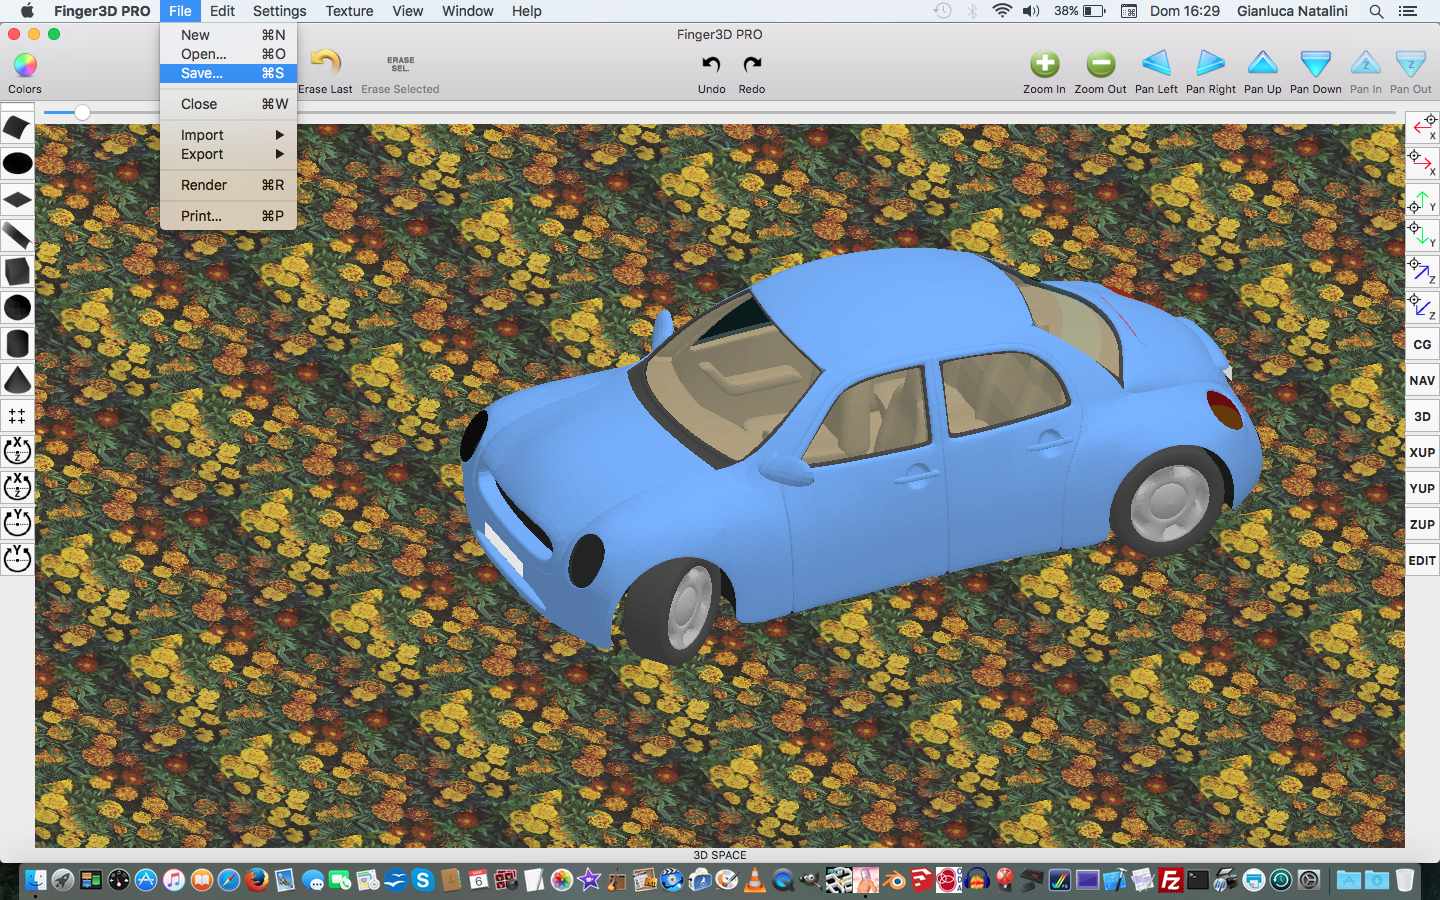Open Notification Center list icon

click(1408, 11)
